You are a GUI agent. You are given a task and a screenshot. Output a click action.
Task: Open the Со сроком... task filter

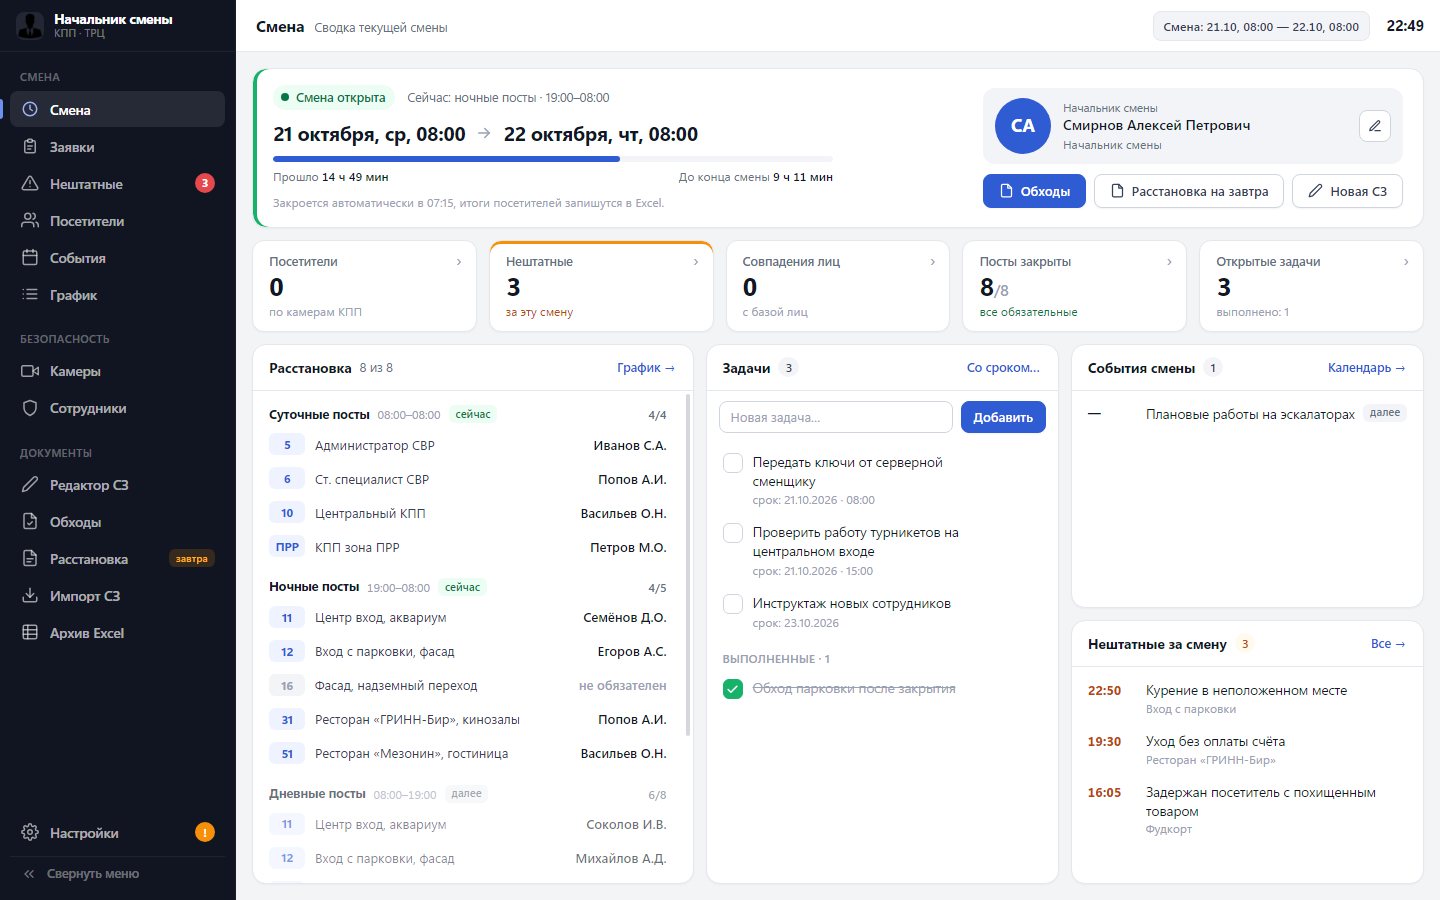[1003, 368]
